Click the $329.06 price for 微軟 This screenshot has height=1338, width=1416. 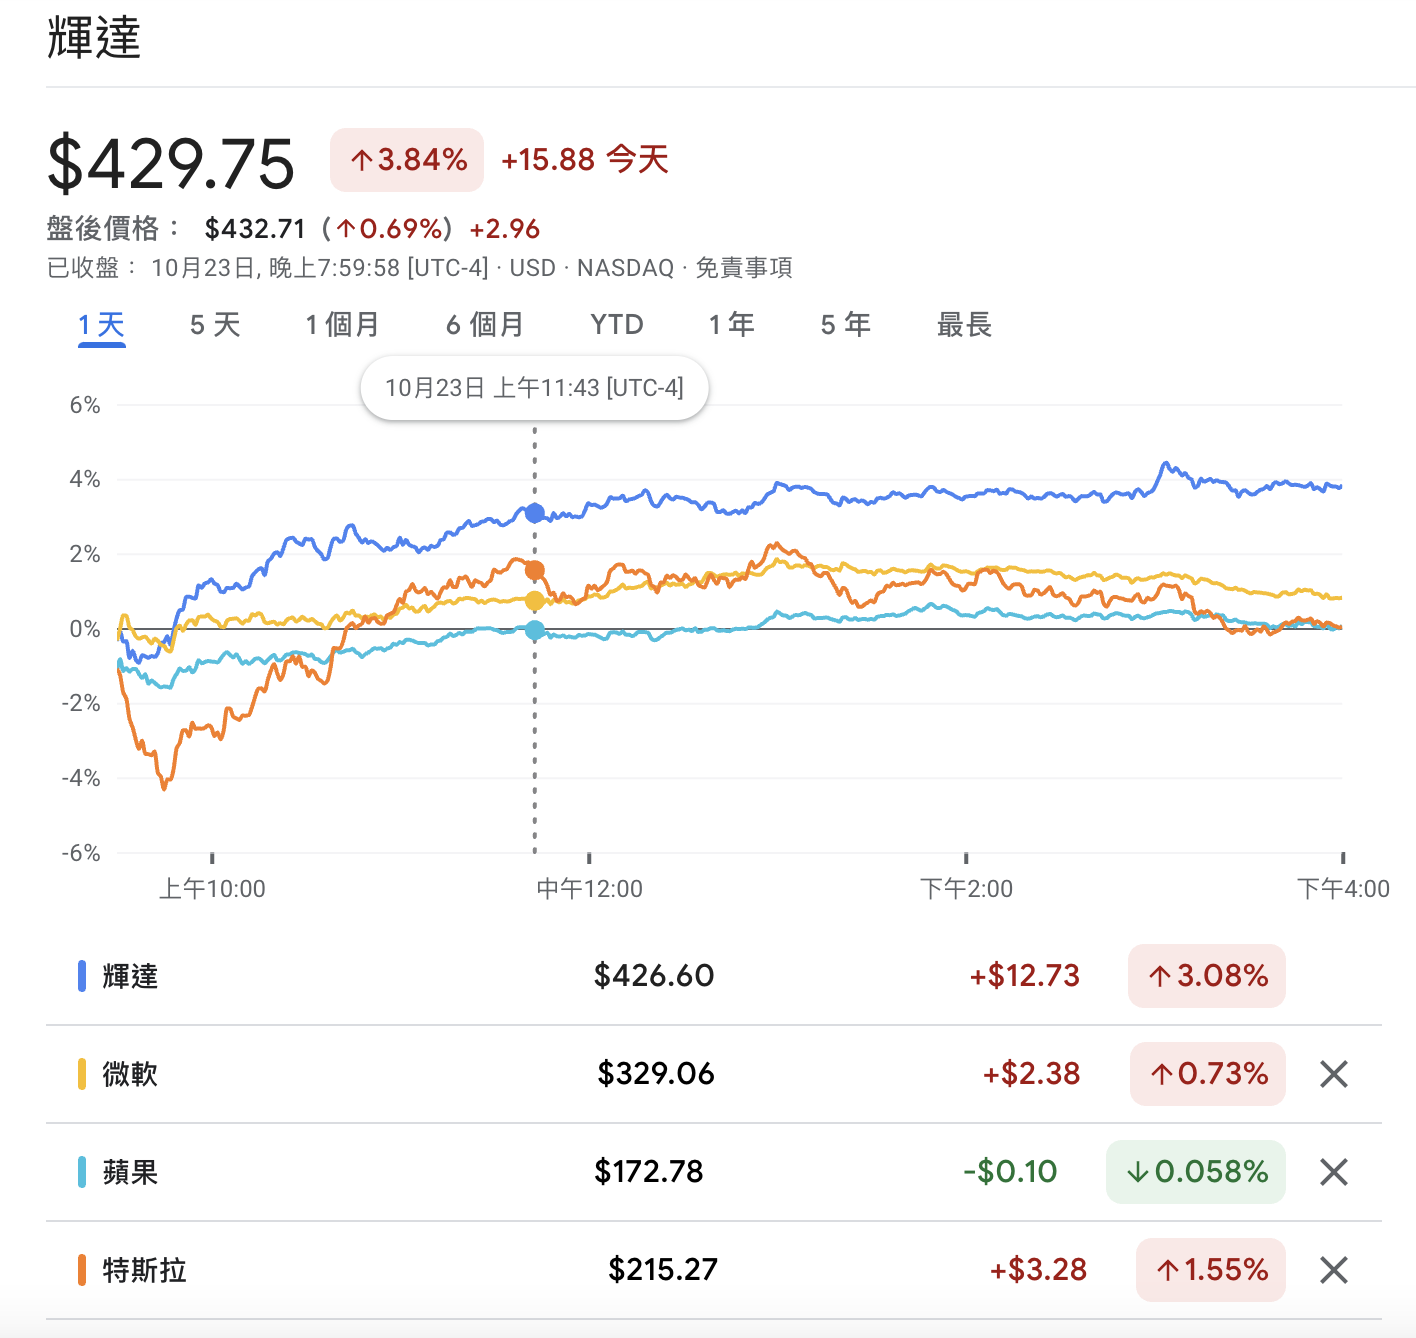pos(656,1074)
